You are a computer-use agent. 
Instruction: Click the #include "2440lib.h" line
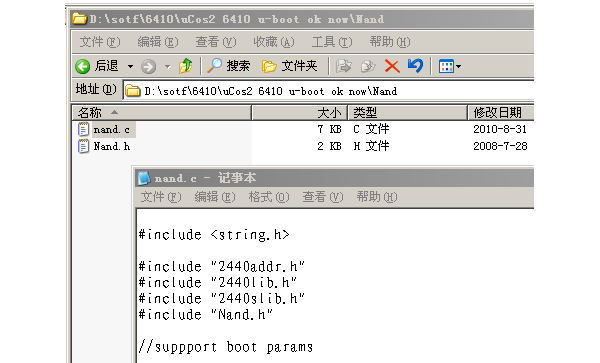[218, 282]
